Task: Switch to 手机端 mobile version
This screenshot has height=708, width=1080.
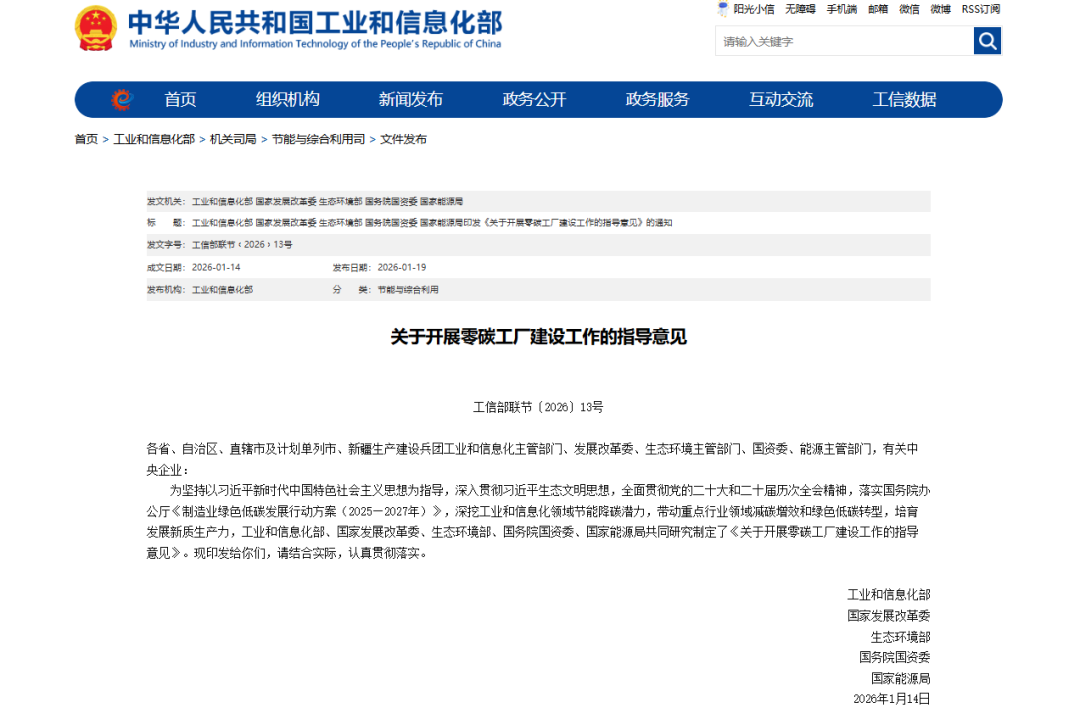Action: [840, 9]
